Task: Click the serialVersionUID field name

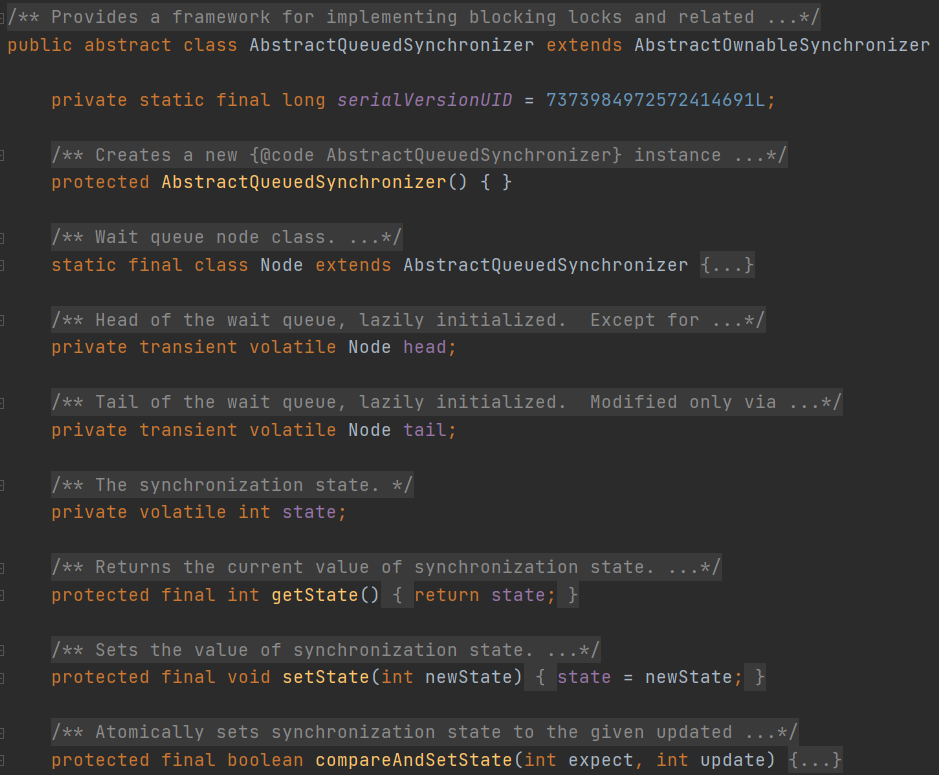Action: (x=425, y=99)
